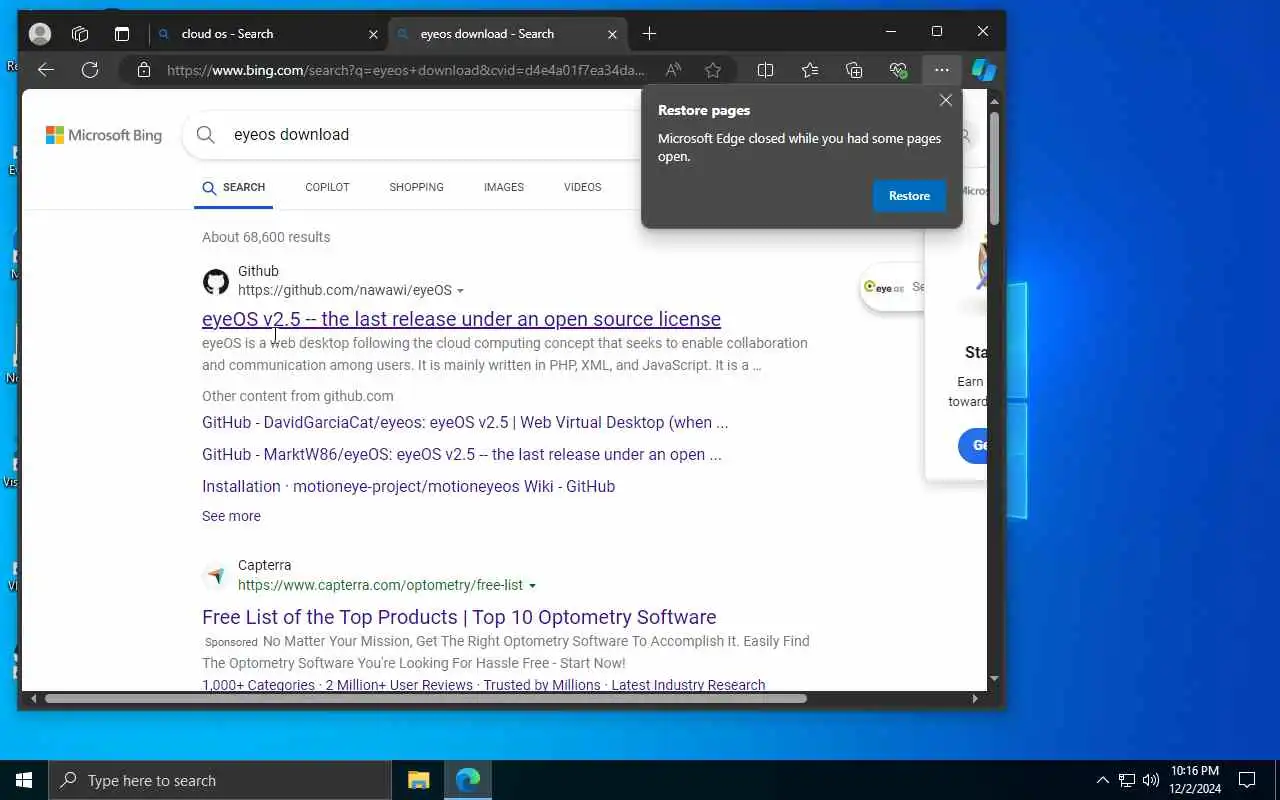The width and height of the screenshot is (1280, 800).
Task: Go back with the back arrow
Action: point(45,70)
